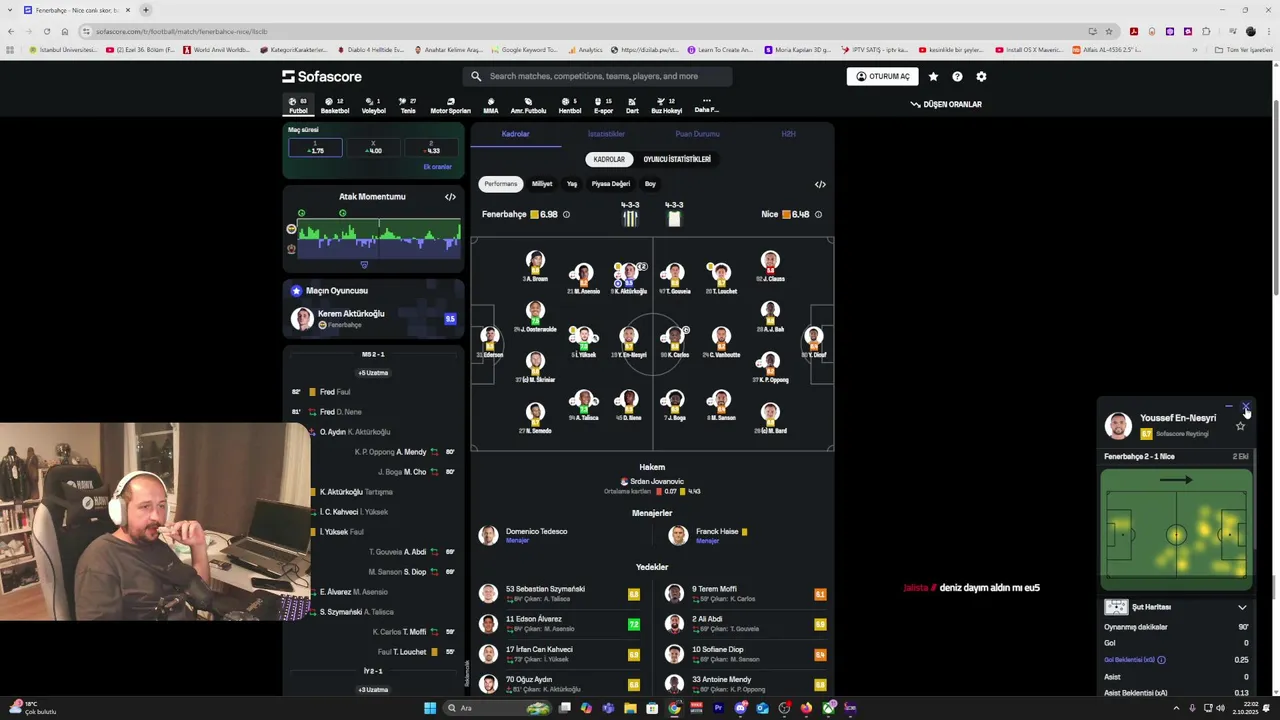
Task: Select the Motor Sporları icon
Action: pos(450,105)
